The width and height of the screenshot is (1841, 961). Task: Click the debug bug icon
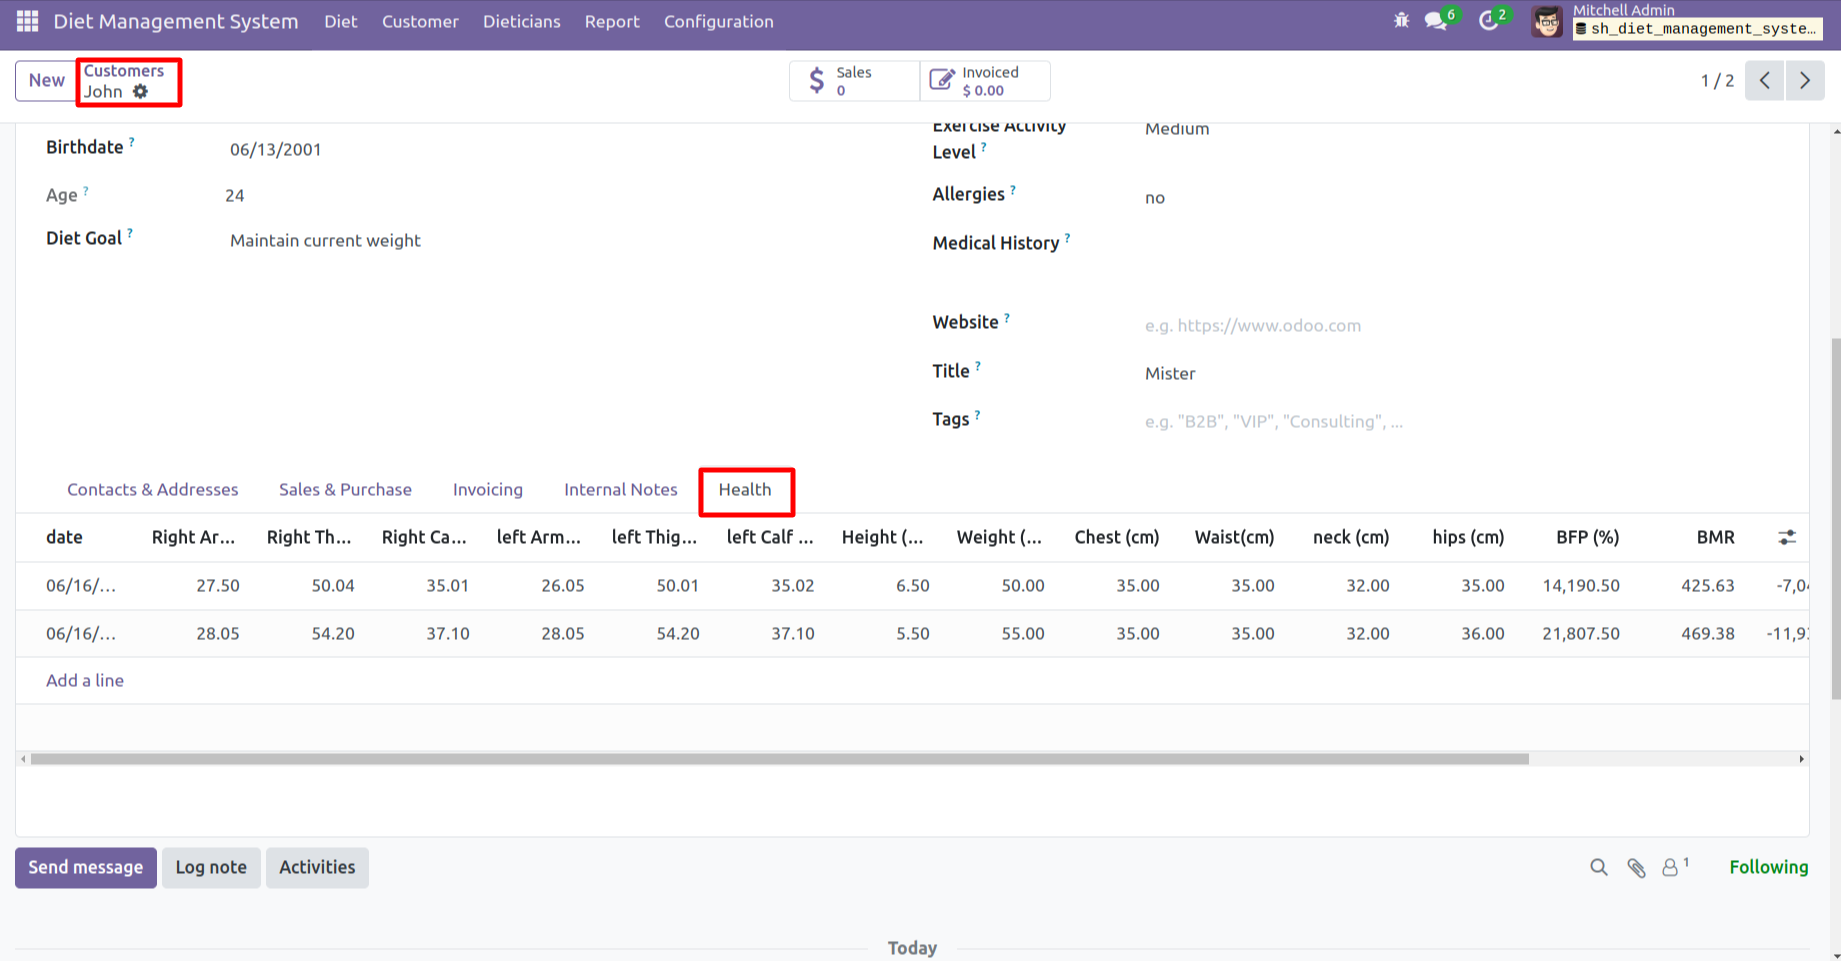click(1401, 21)
